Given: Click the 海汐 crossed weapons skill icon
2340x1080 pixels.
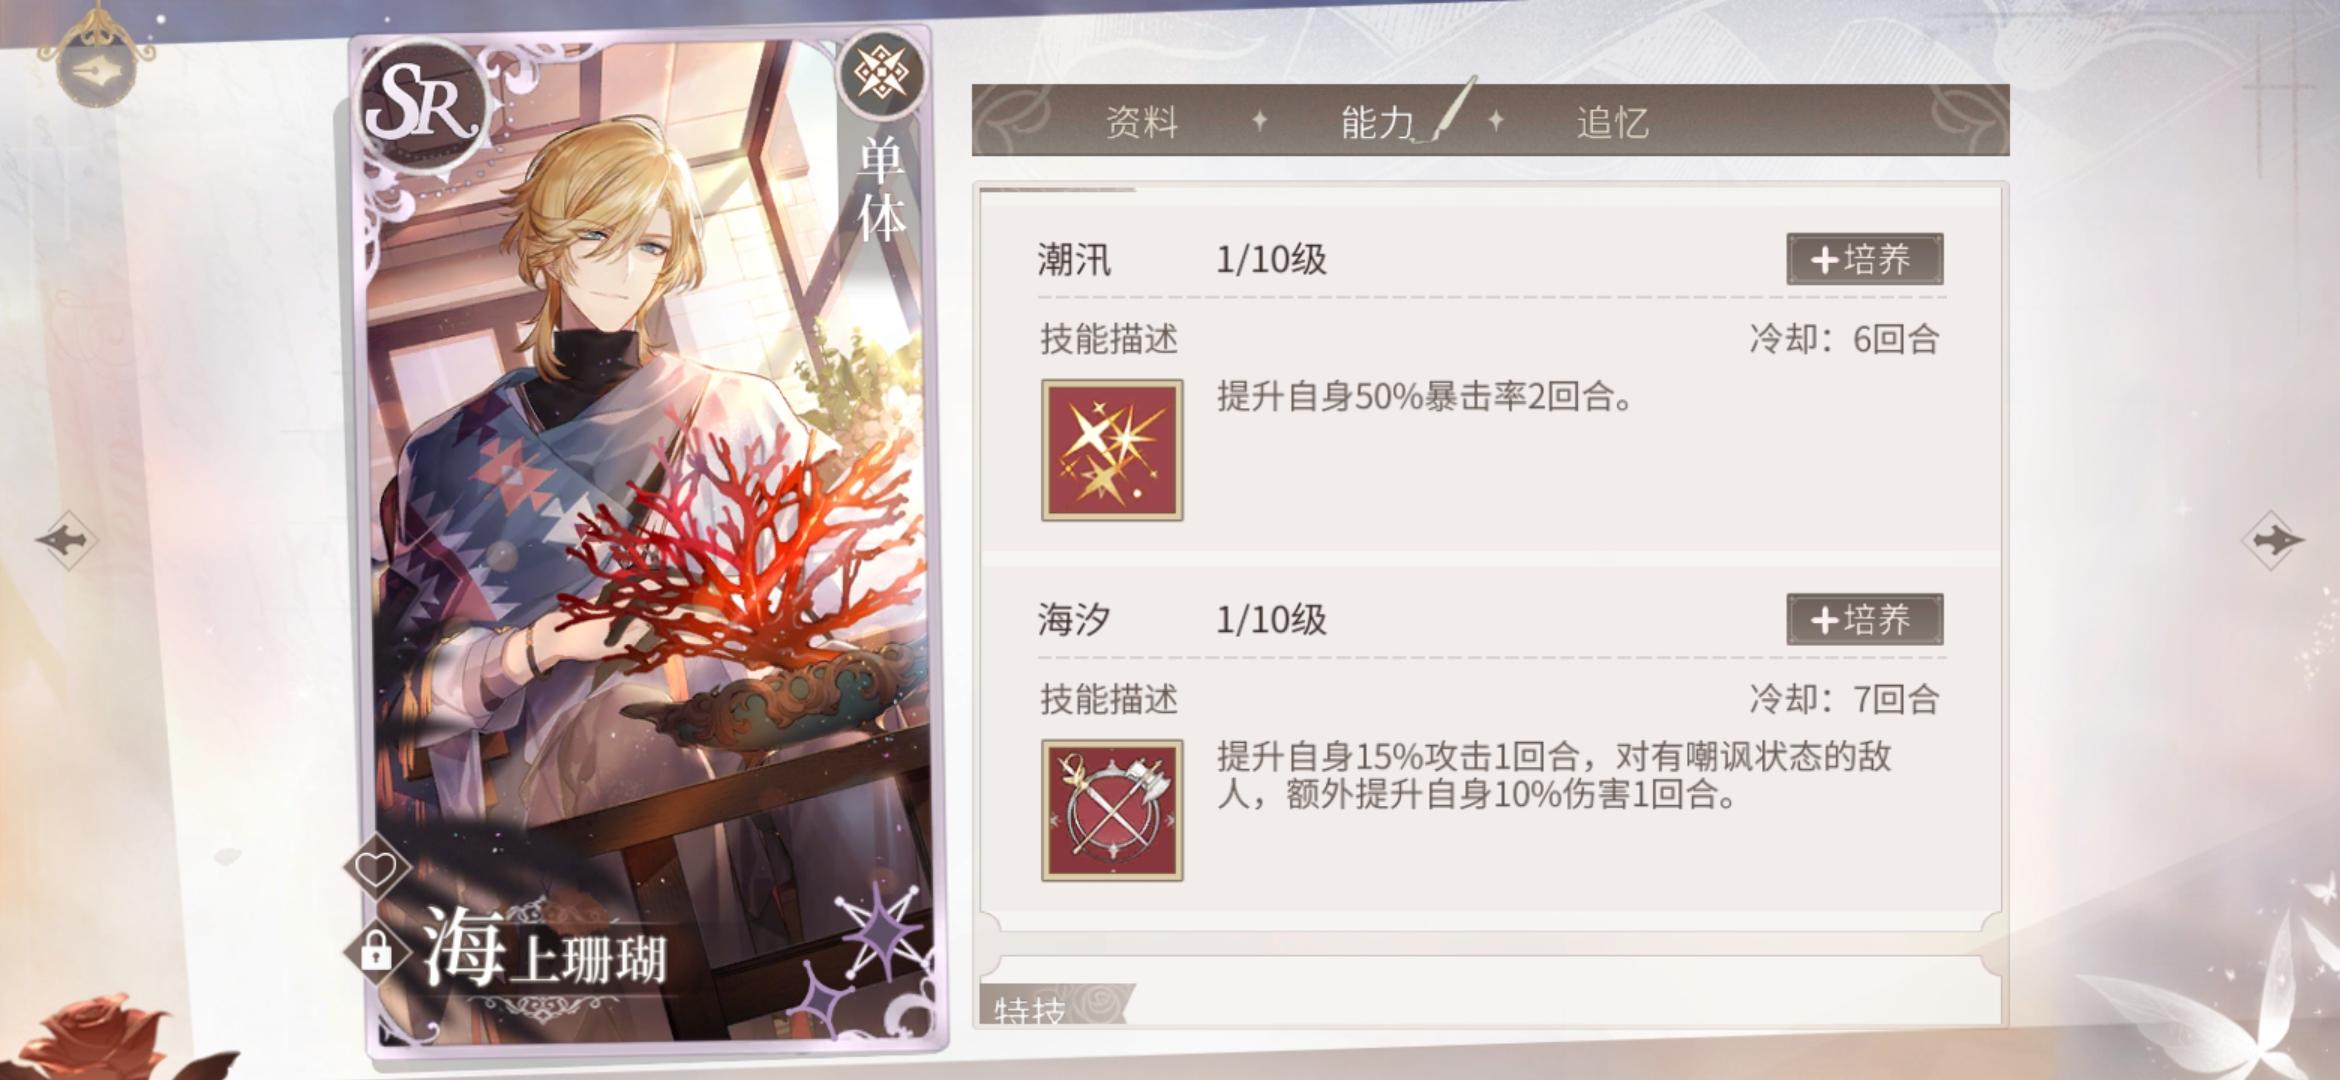Looking at the screenshot, I should click(1112, 810).
